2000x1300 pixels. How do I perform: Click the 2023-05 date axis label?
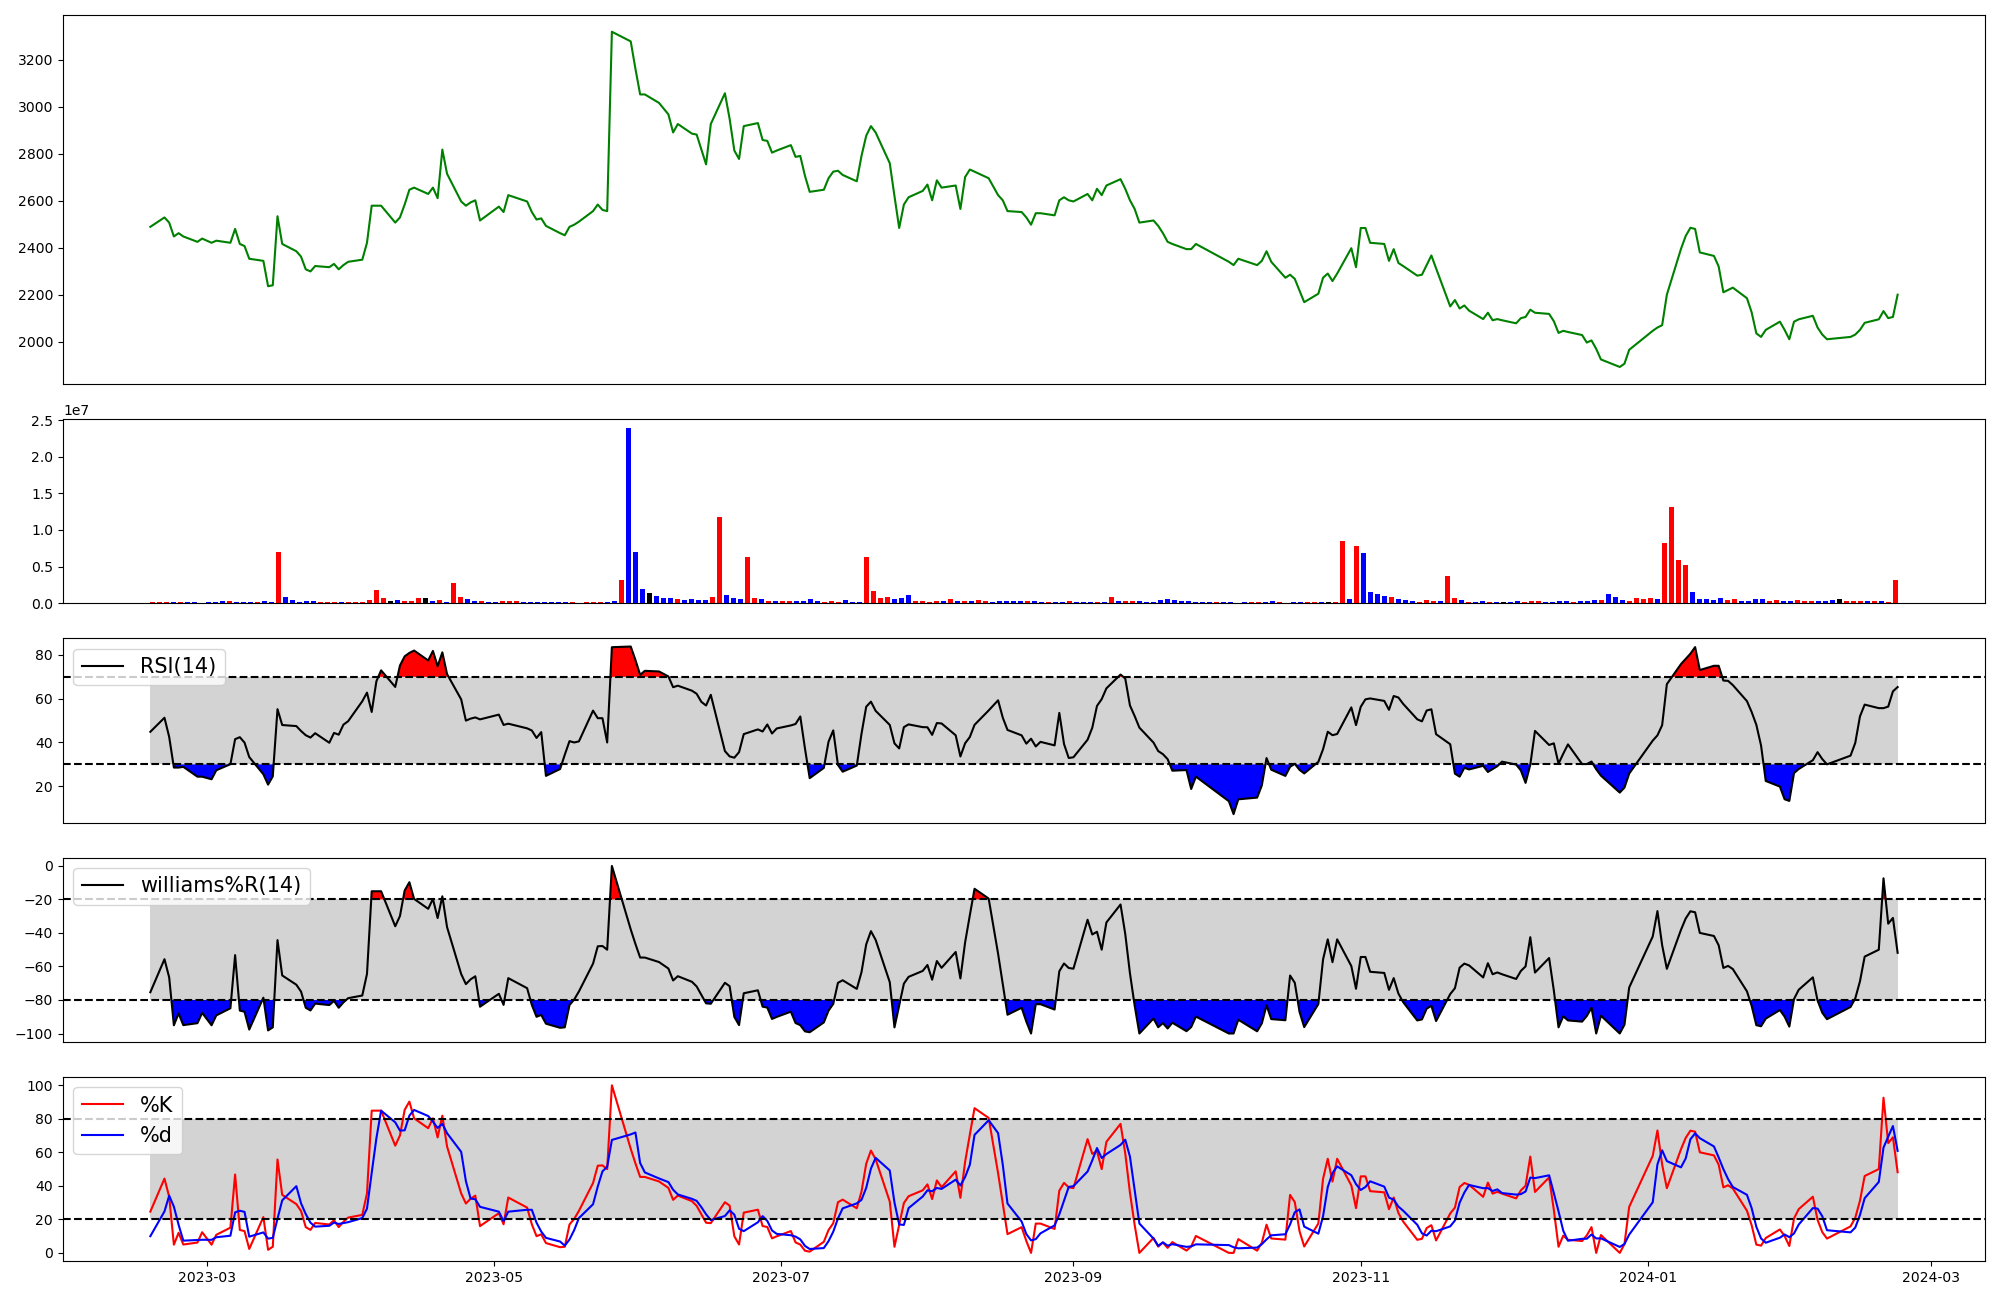pos(494,1277)
